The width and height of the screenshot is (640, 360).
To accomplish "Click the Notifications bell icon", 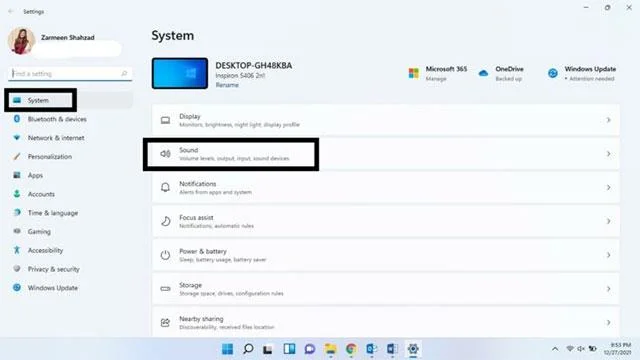I will coord(165,187).
